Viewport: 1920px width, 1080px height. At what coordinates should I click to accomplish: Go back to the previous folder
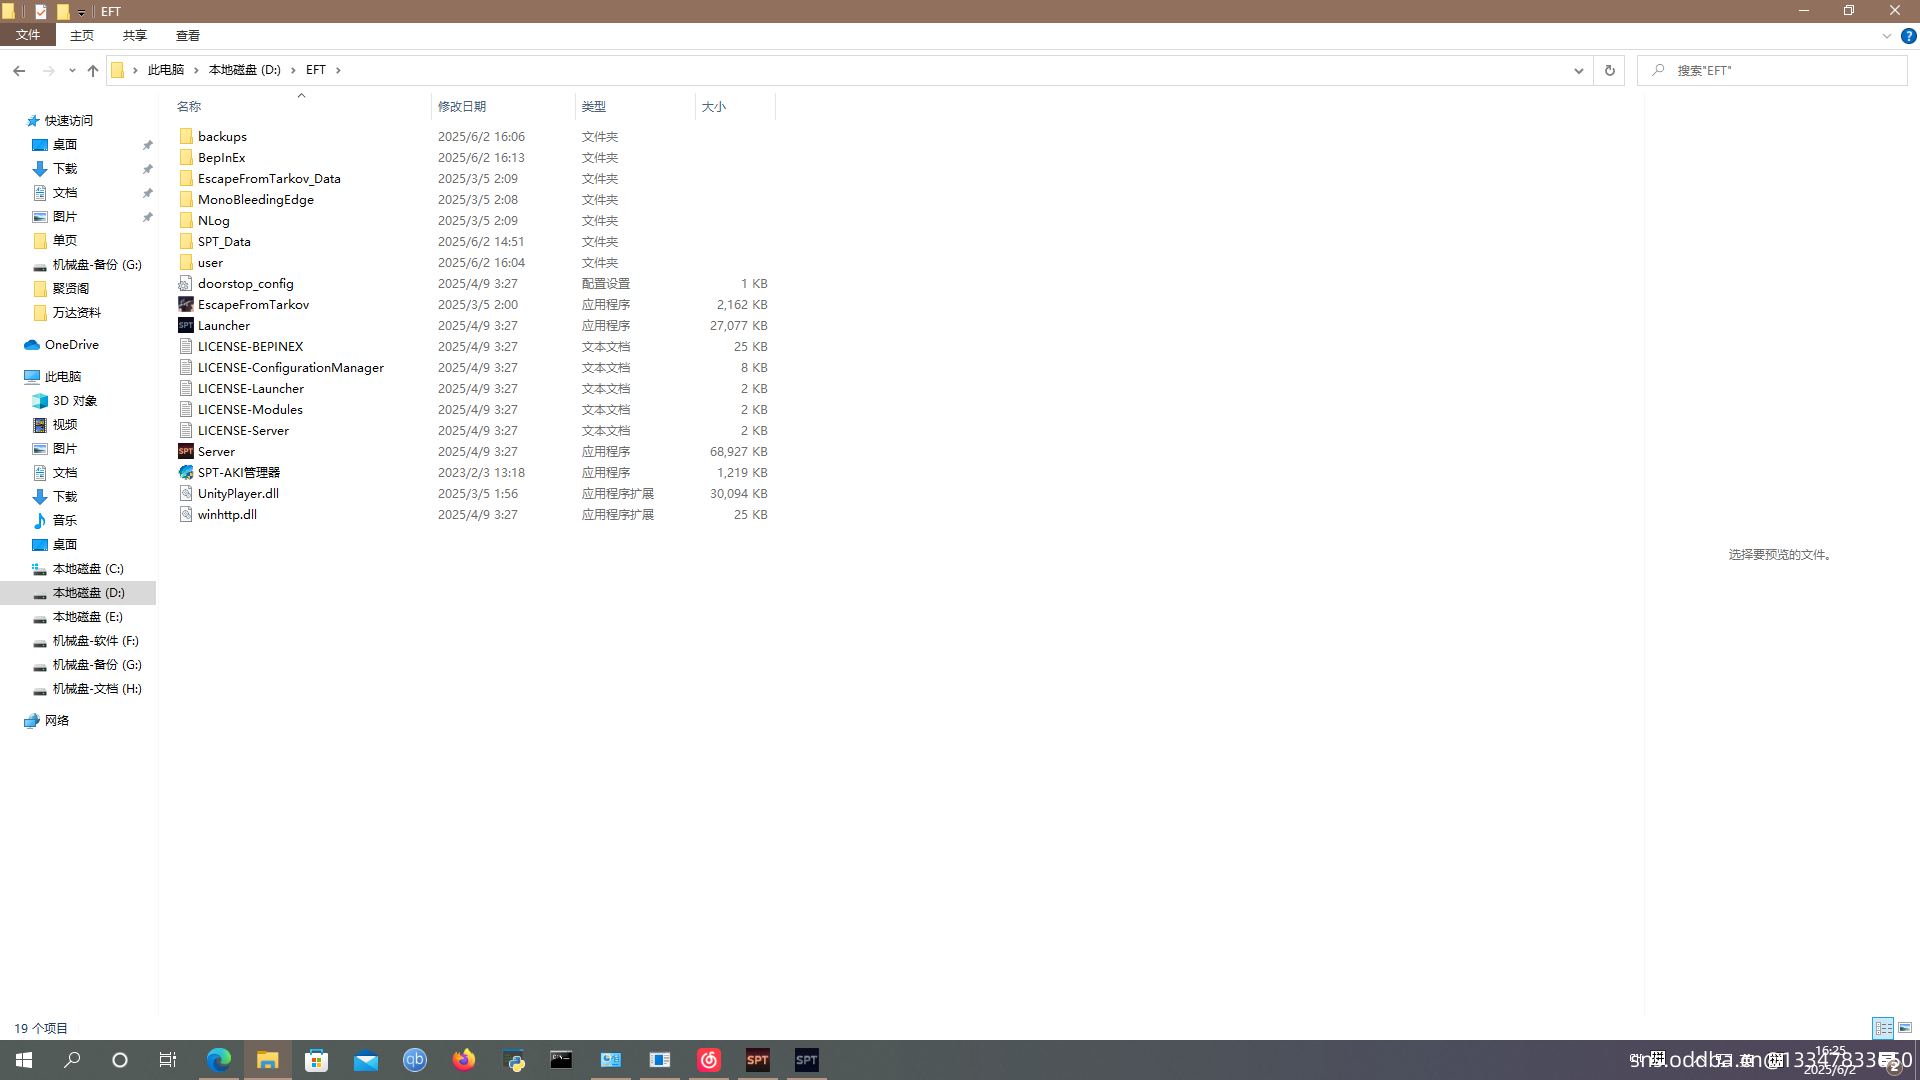point(19,70)
